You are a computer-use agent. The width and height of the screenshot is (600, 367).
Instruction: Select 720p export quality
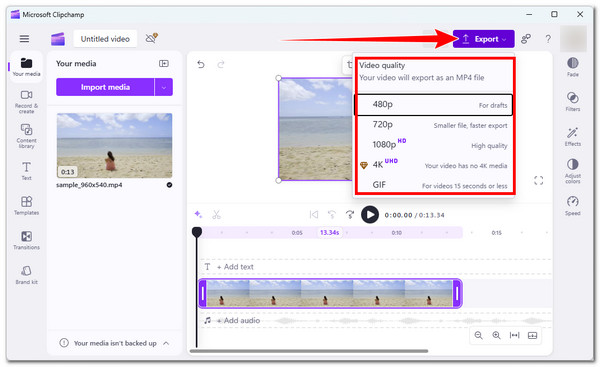click(433, 125)
